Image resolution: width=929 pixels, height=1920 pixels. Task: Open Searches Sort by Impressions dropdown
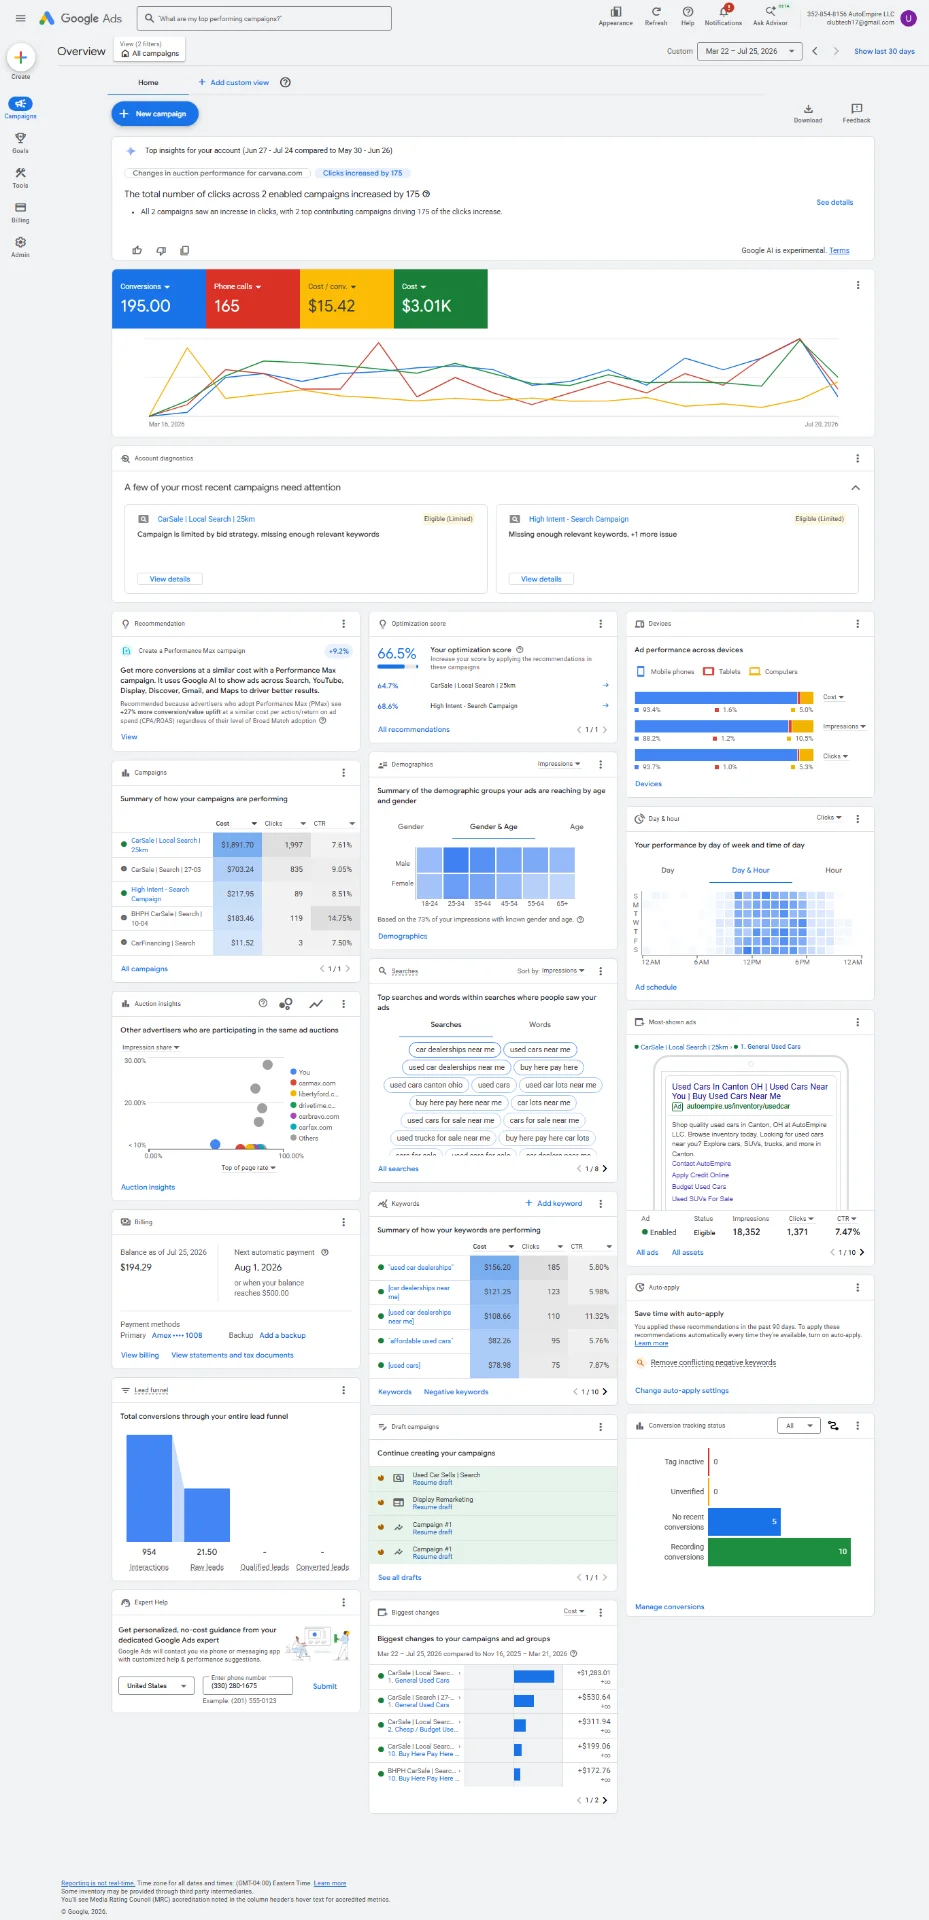(562, 970)
